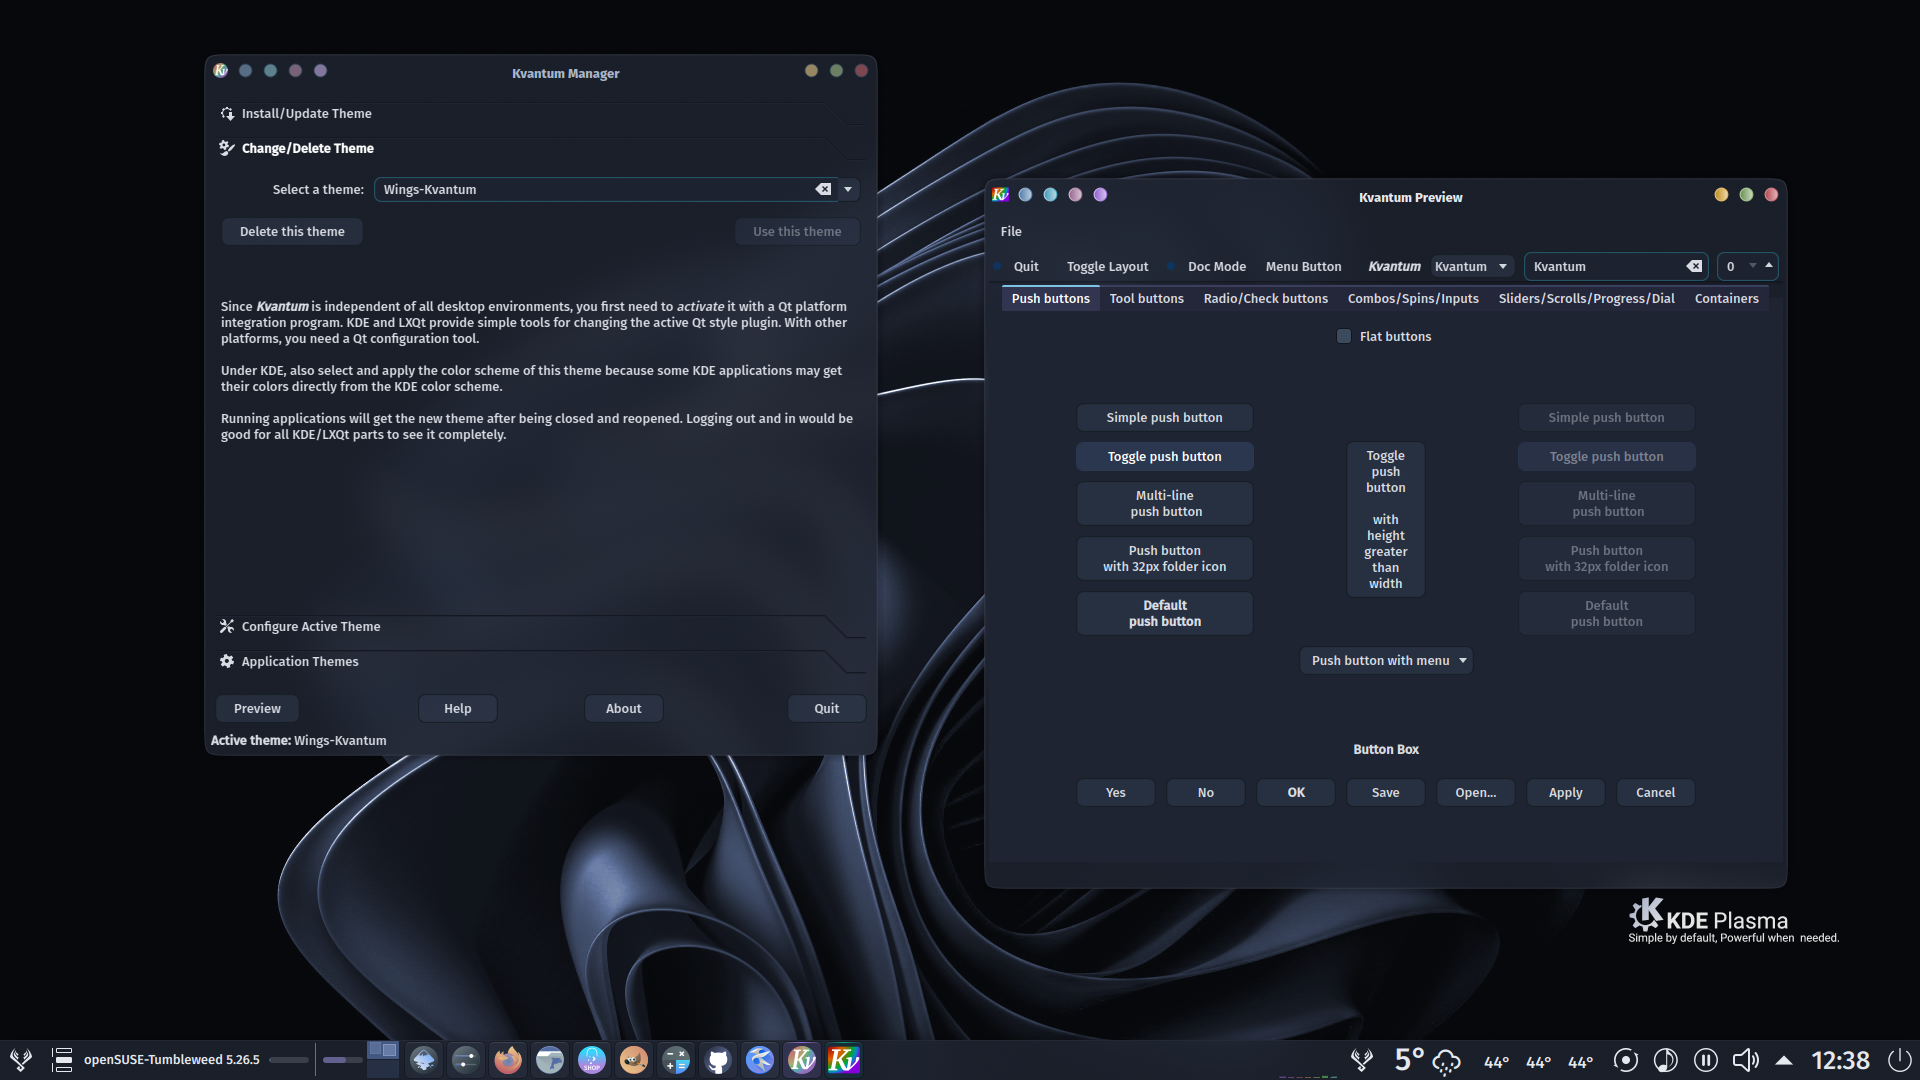Show hidden tray icons with the up arrow
This screenshot has height=1080, width=1920.
coord(1784,1060)
